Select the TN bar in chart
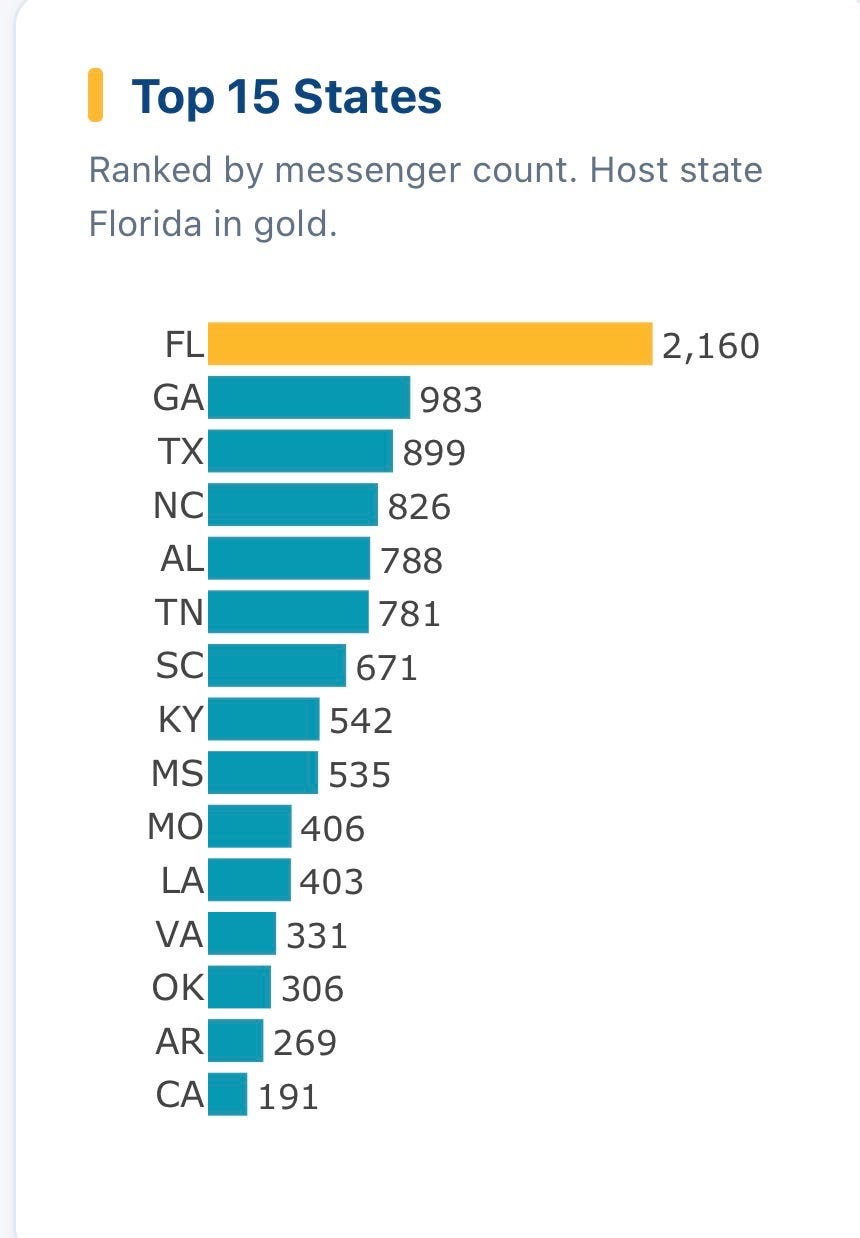This screenshot has height=1238, width=860. pos(288,612)
